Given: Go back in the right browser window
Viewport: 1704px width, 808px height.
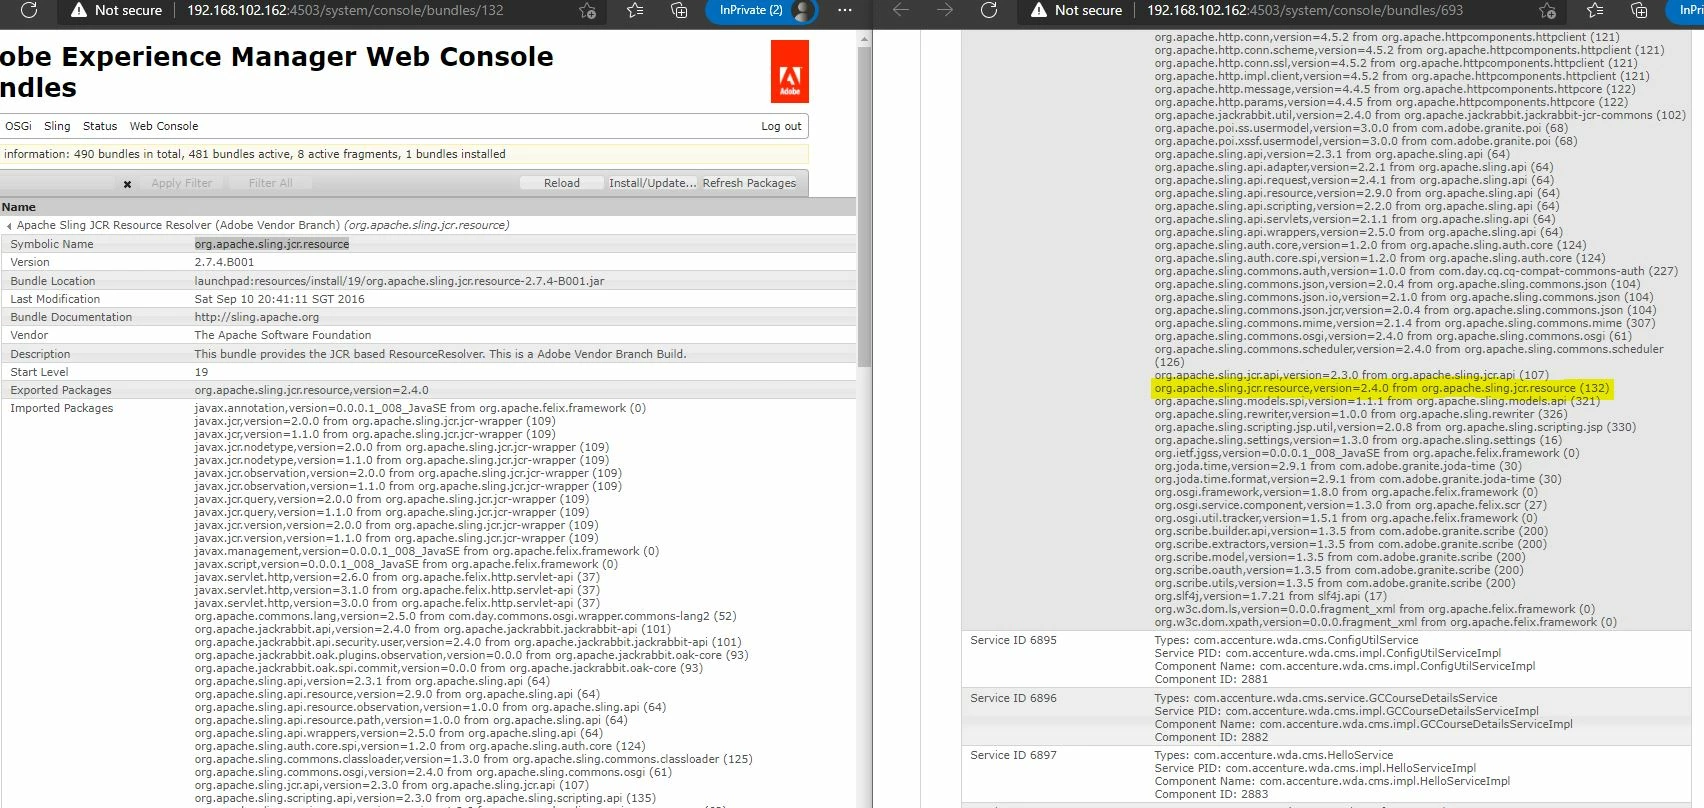Looking at the screenshot, I should (x=901, y=10).
